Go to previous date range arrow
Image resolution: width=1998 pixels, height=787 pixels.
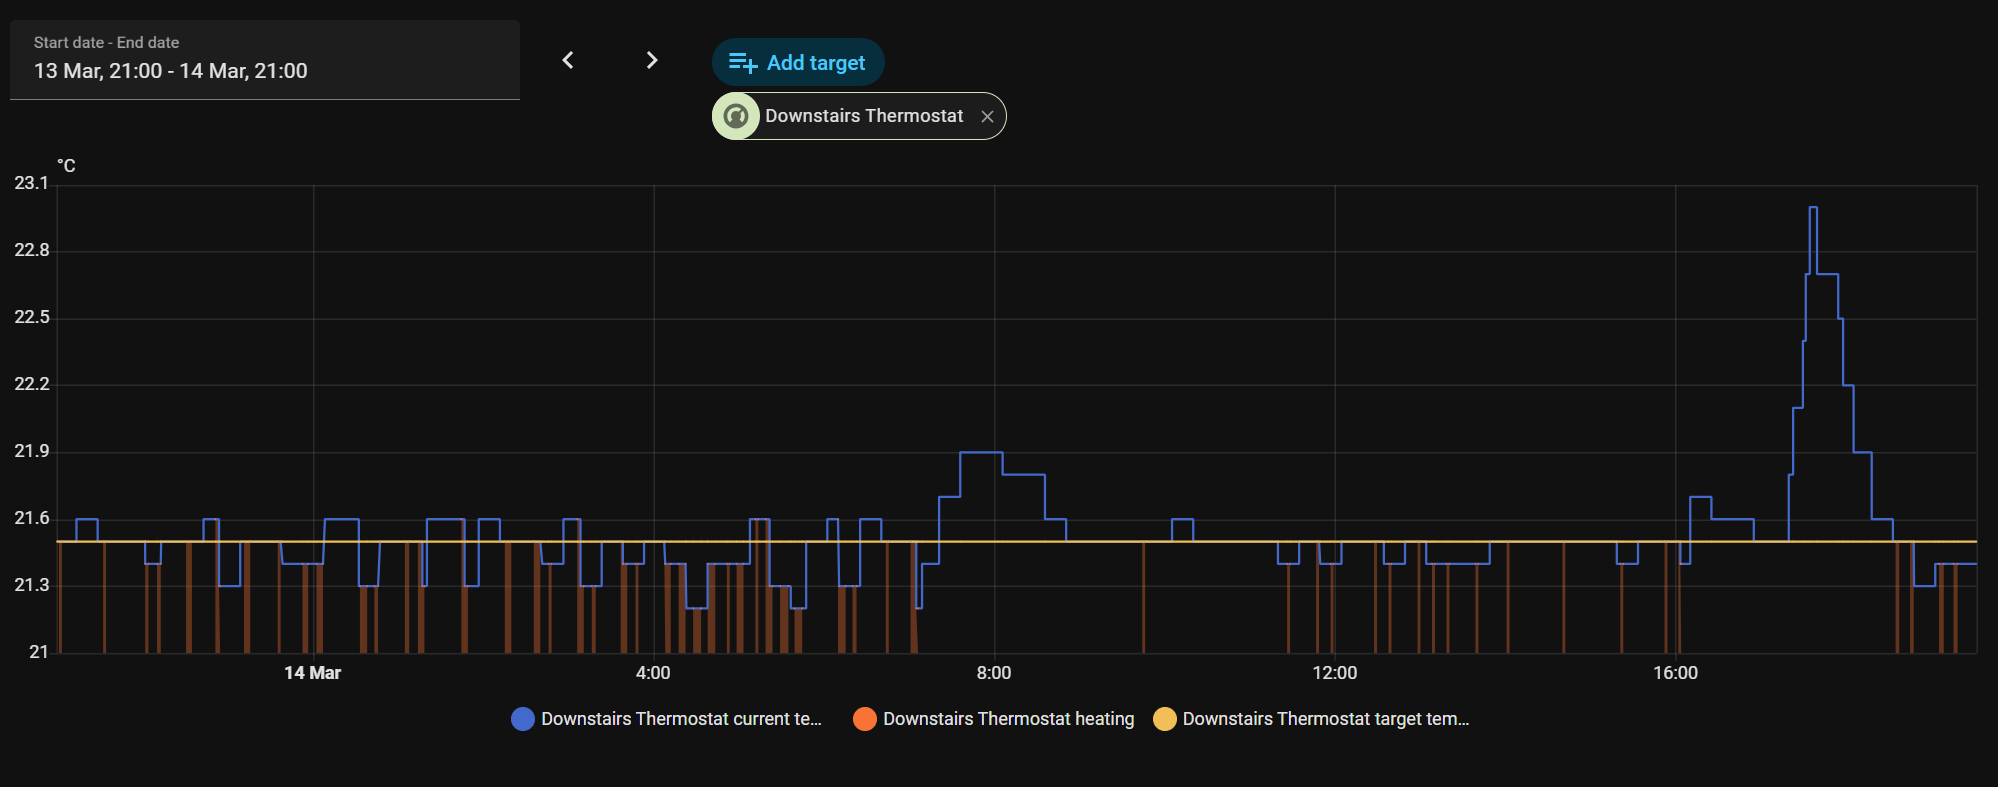pos(568,61)
